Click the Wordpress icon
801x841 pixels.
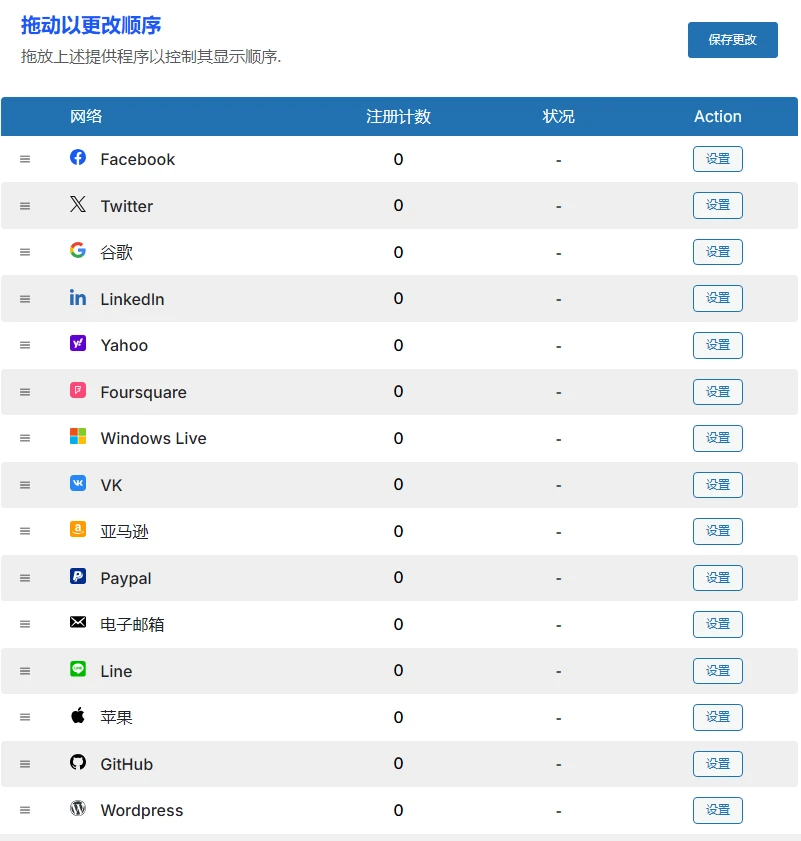(78, 810)
